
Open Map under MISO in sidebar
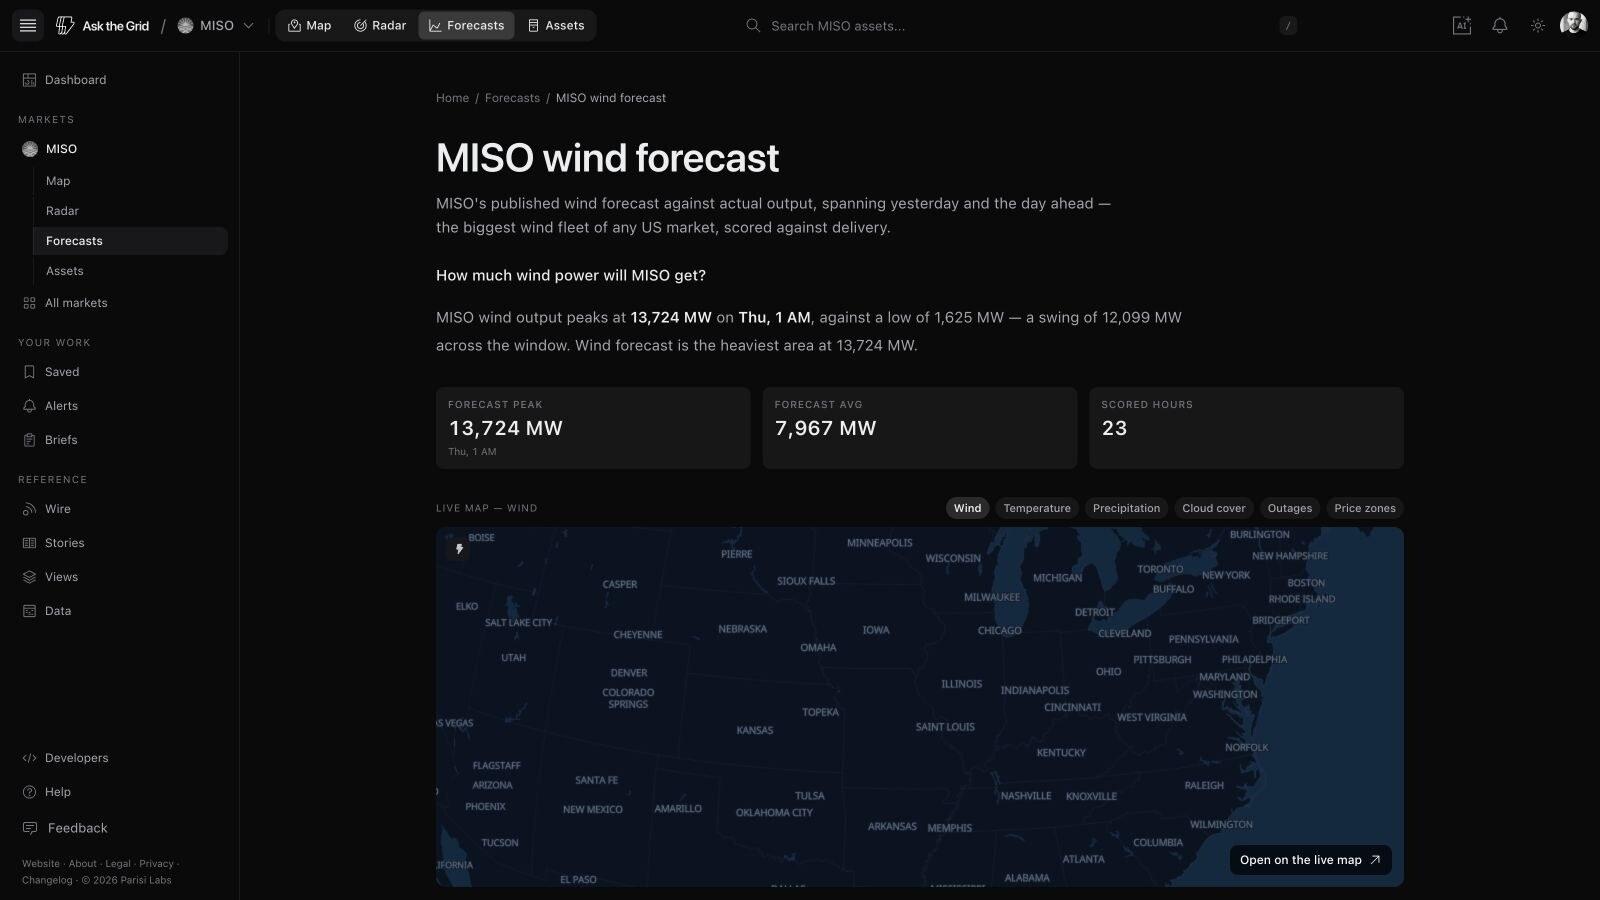(x=130, y=181)
